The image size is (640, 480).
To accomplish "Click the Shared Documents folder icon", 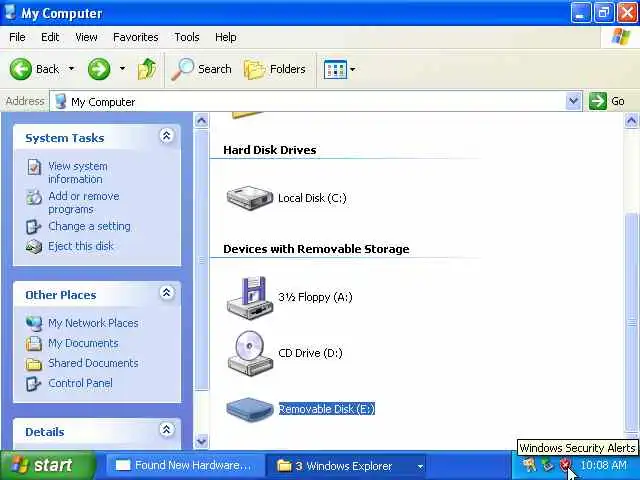I will click(x=33, y=363).
